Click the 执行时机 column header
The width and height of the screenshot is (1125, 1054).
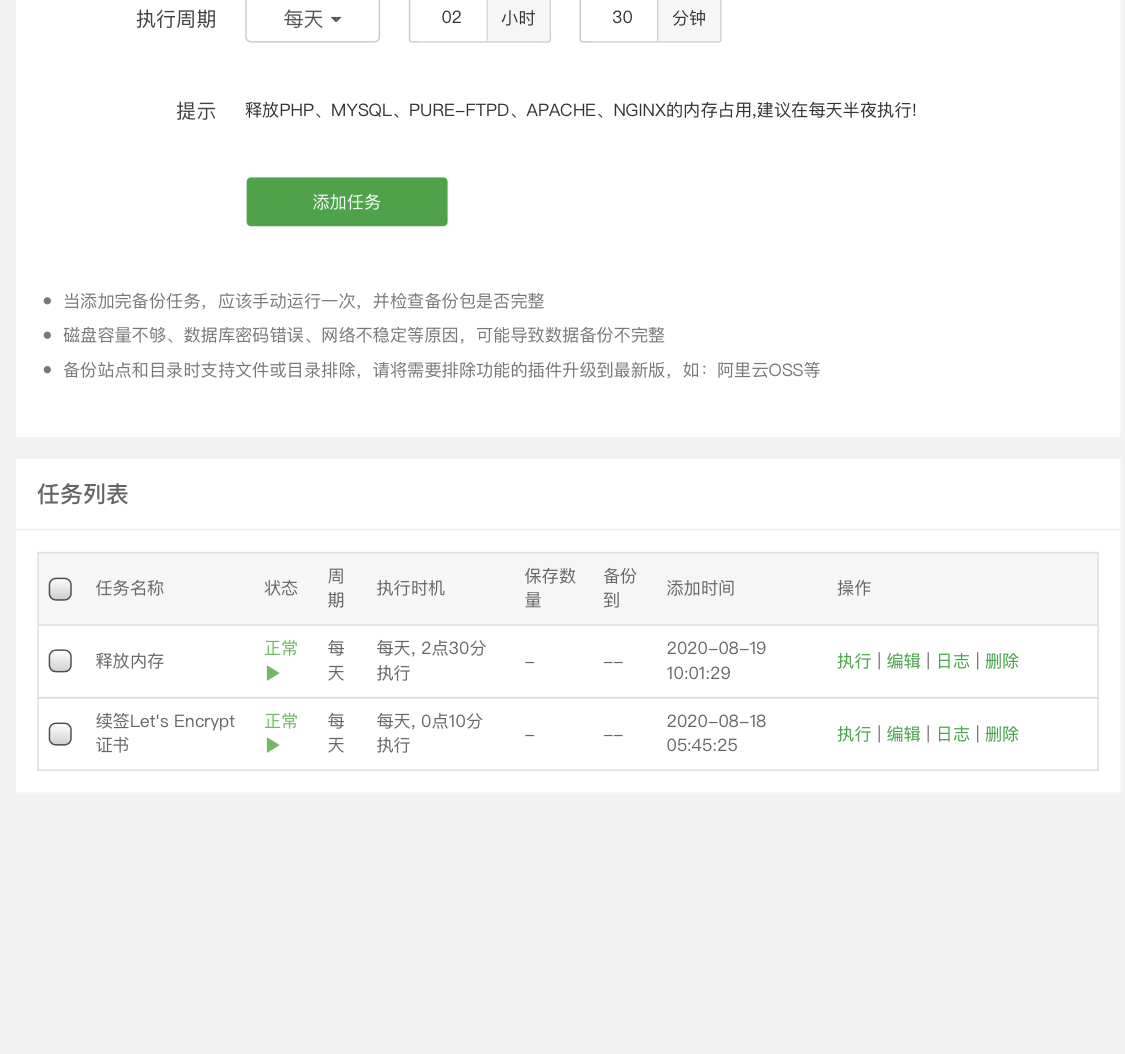click(x=410, y=588)
